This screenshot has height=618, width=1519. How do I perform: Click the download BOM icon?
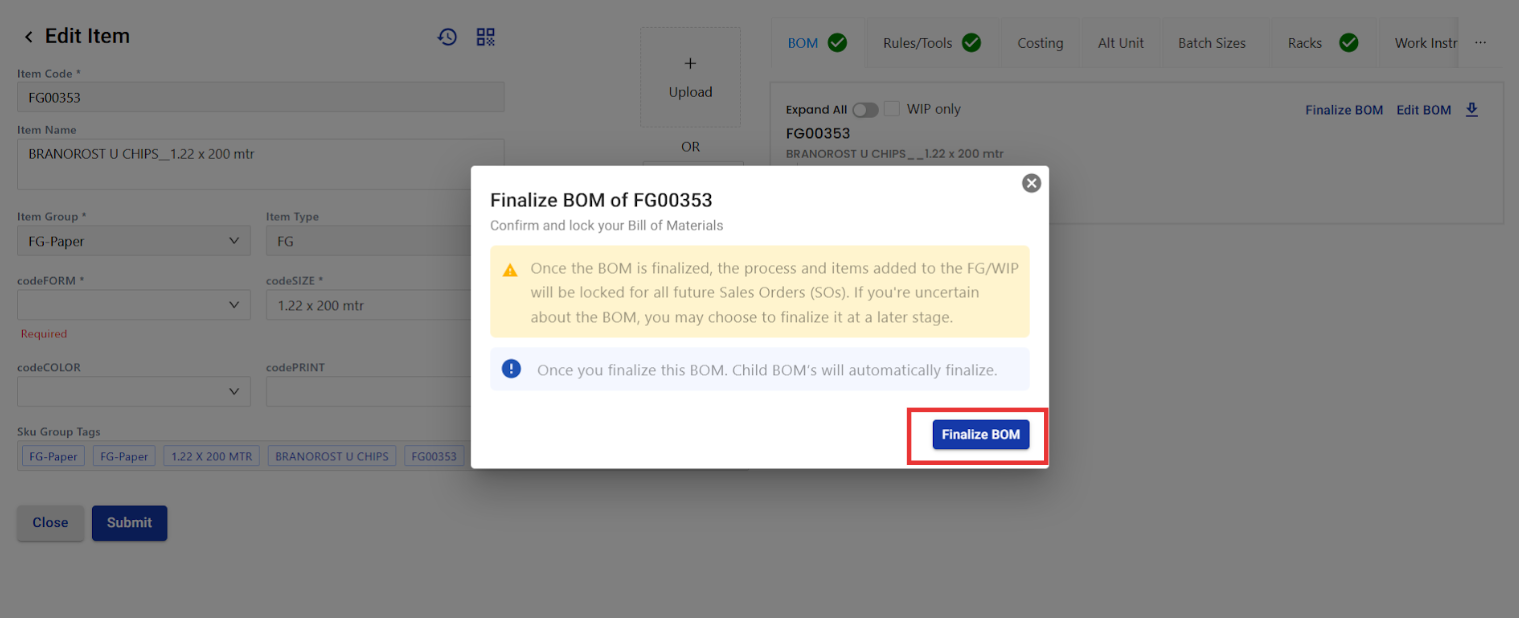pos(1472,110)
